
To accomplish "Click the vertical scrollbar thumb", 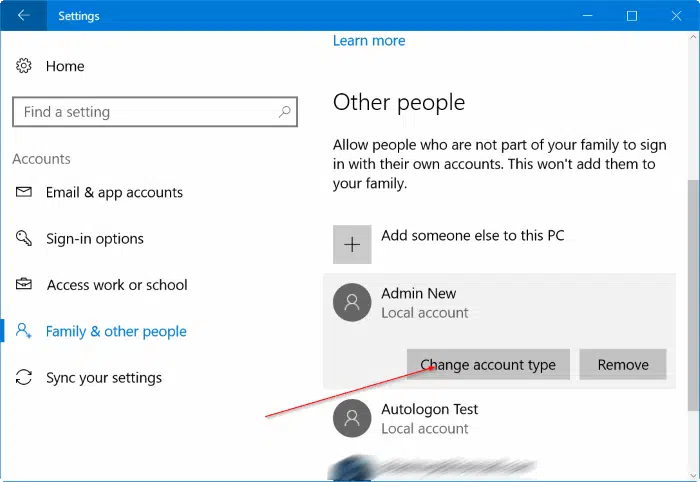I will (693, 295).
